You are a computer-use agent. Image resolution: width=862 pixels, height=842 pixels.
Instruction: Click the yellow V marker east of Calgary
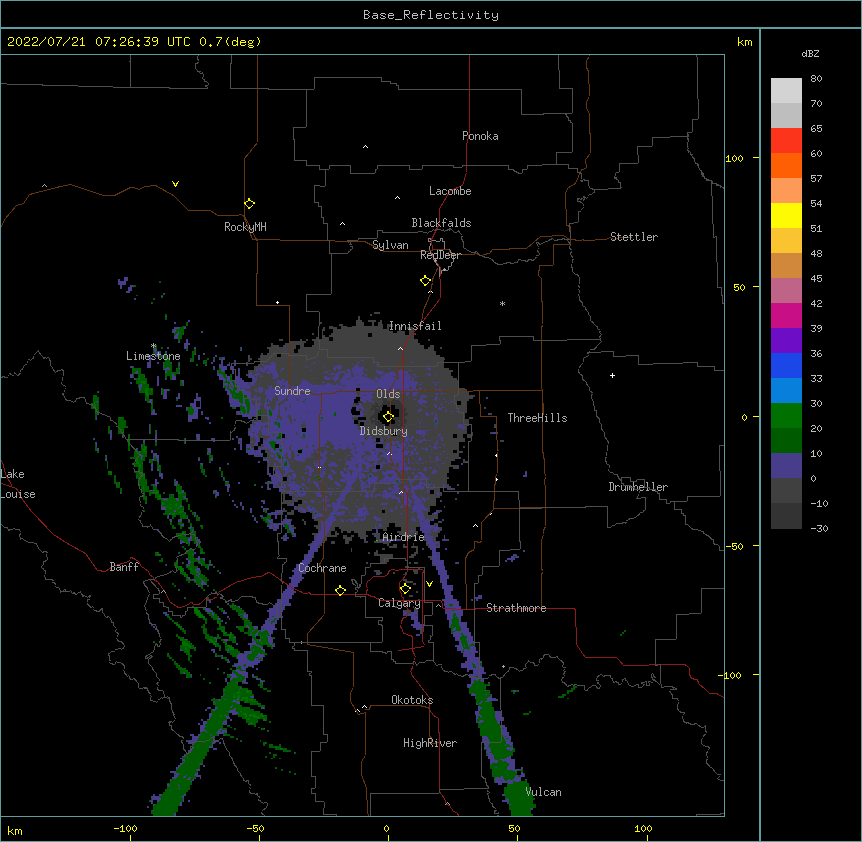429,584
